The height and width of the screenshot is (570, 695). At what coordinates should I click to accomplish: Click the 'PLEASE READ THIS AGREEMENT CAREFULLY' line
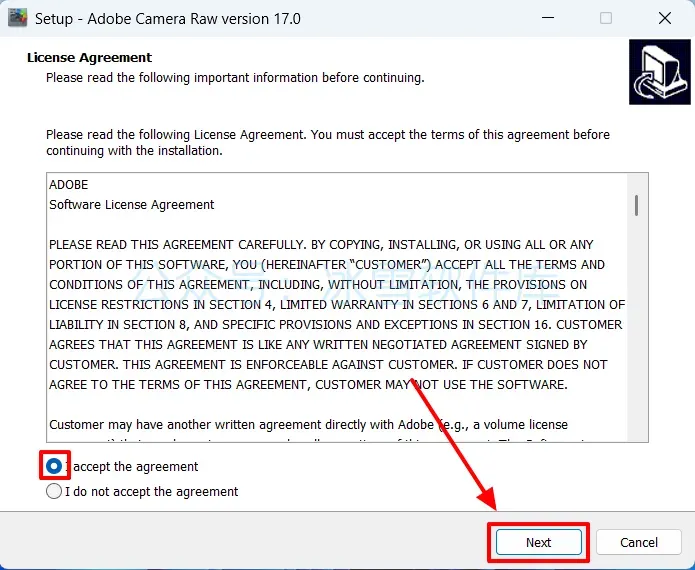coord(321,245)
